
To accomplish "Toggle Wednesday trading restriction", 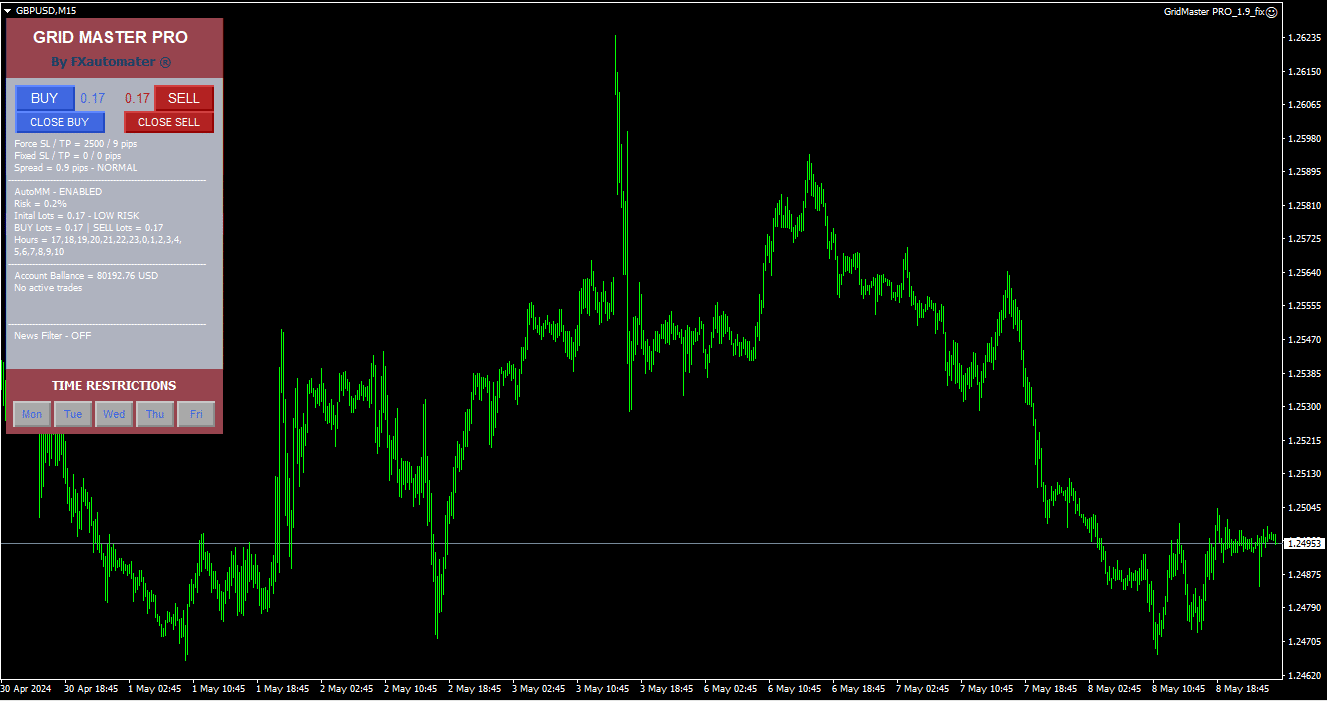I will pos(113,413).
